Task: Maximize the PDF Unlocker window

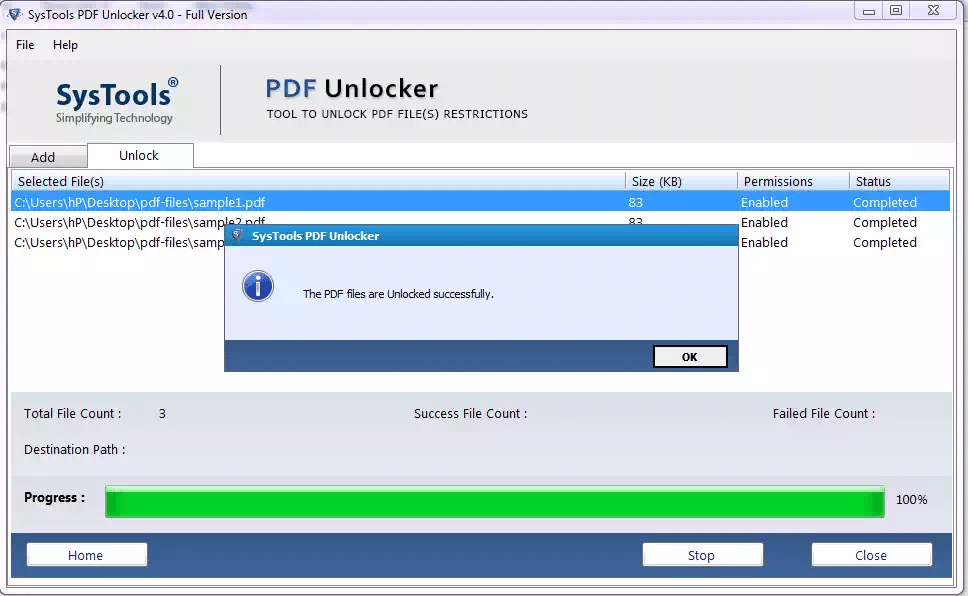Action: 896,10
